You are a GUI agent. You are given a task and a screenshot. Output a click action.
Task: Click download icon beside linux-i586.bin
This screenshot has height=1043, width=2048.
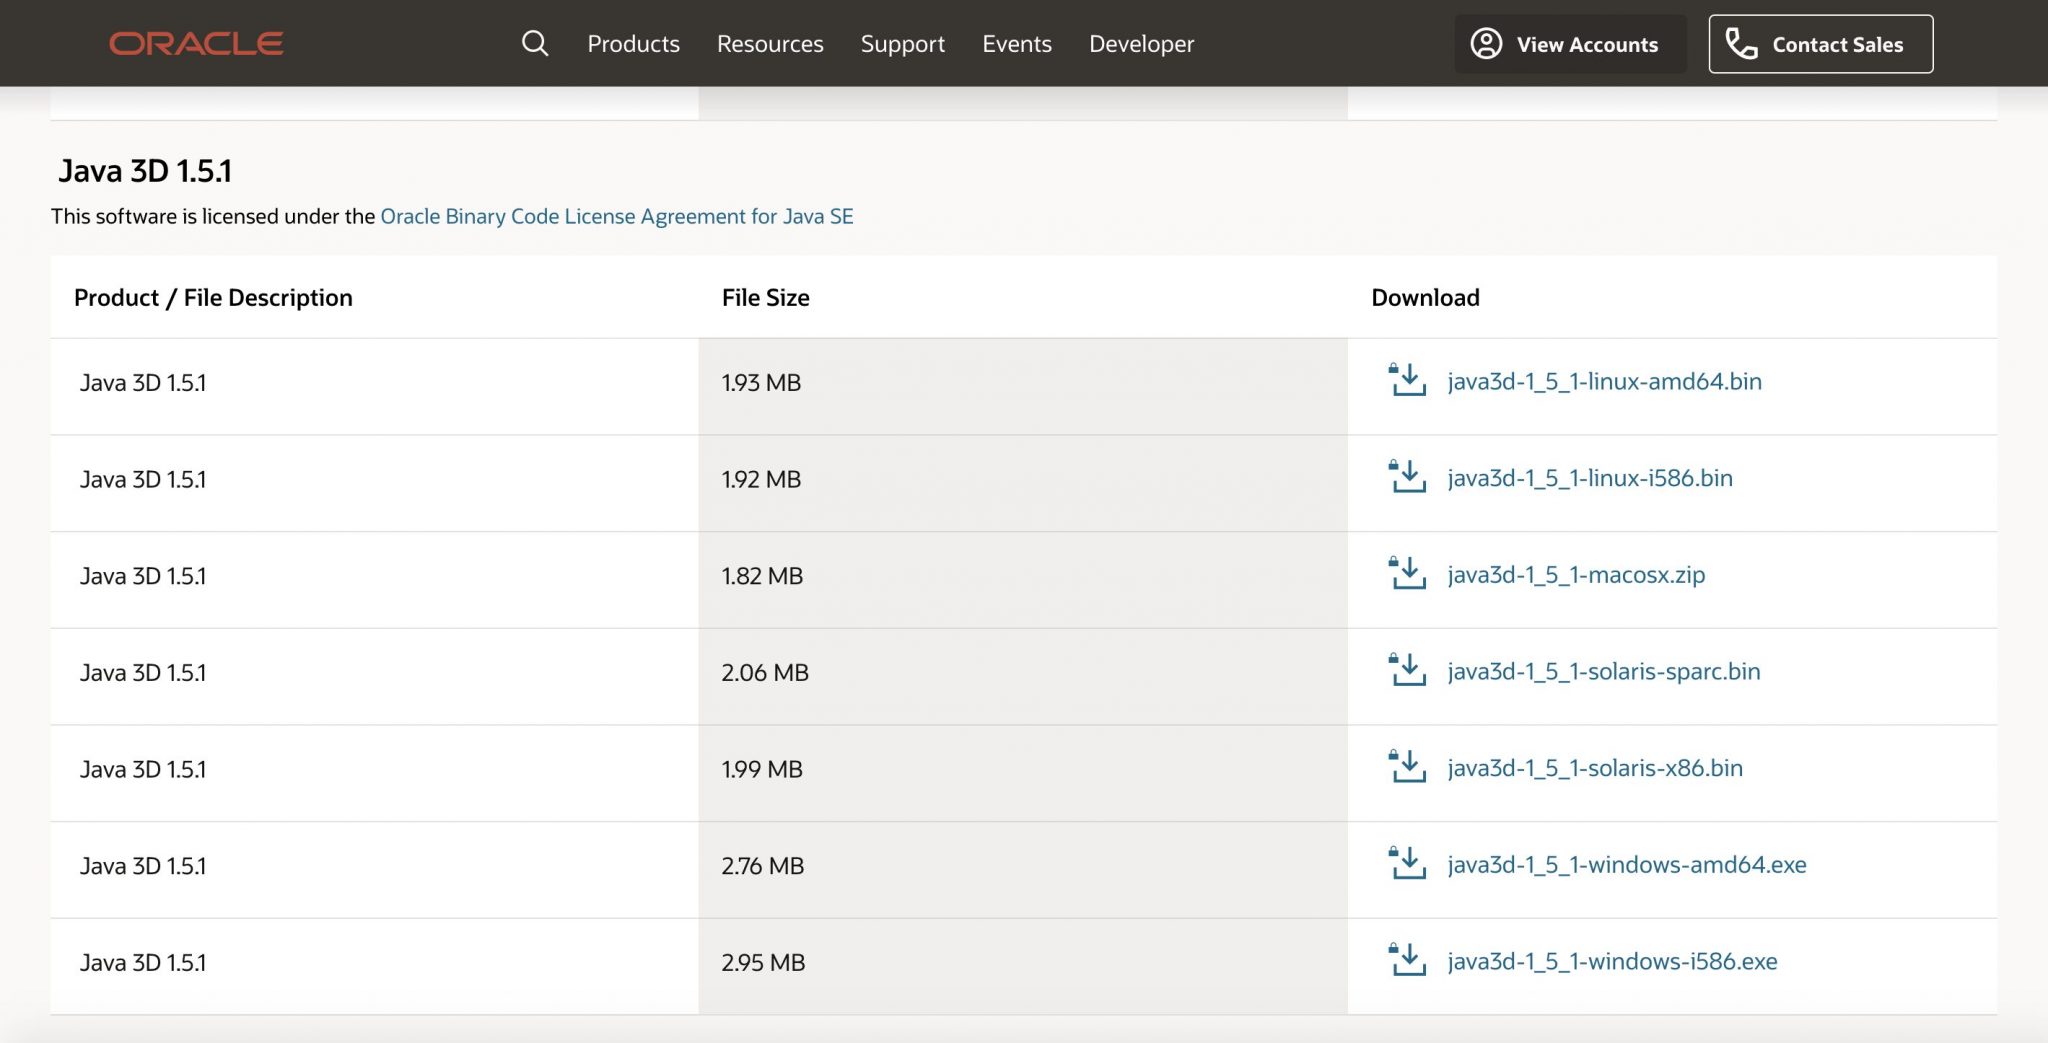click(x=1408, y=478)
